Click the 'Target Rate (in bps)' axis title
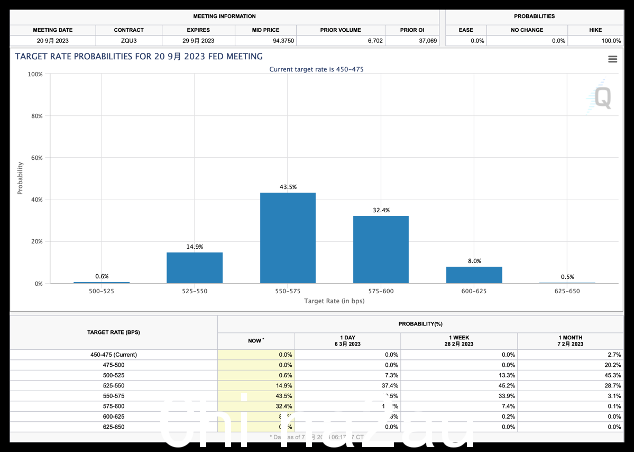 pyautogui.click(x=334, y=301)
